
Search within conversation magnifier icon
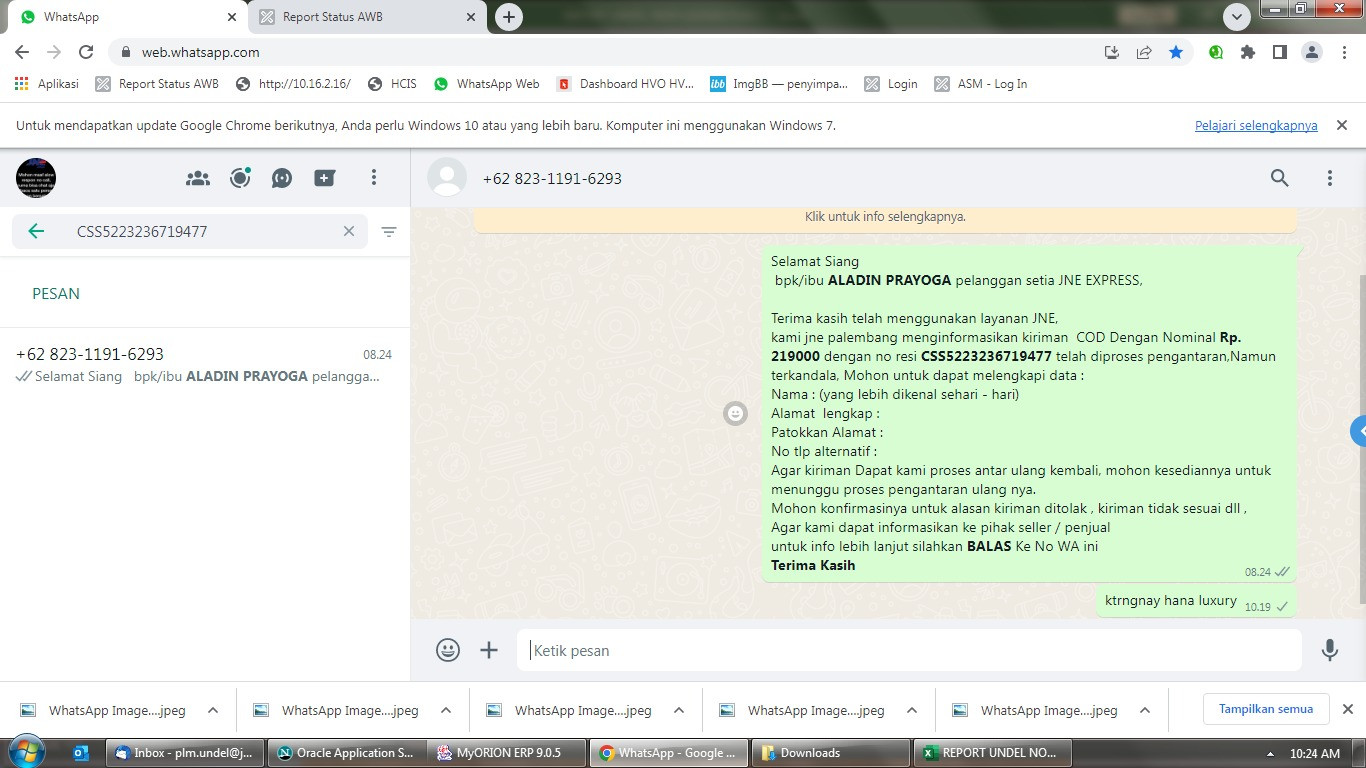[1279, 178]
